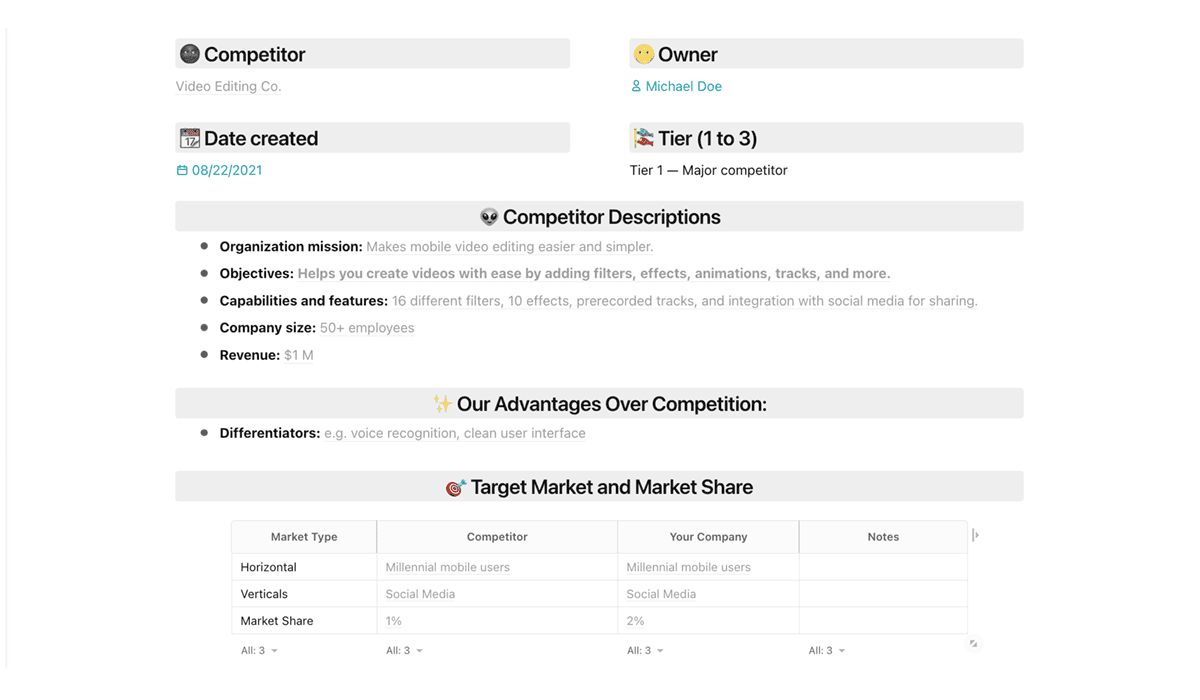1200x700 pixels.
Task: Click the table resize handle at bottom-right corner
Action: point(973,643)
